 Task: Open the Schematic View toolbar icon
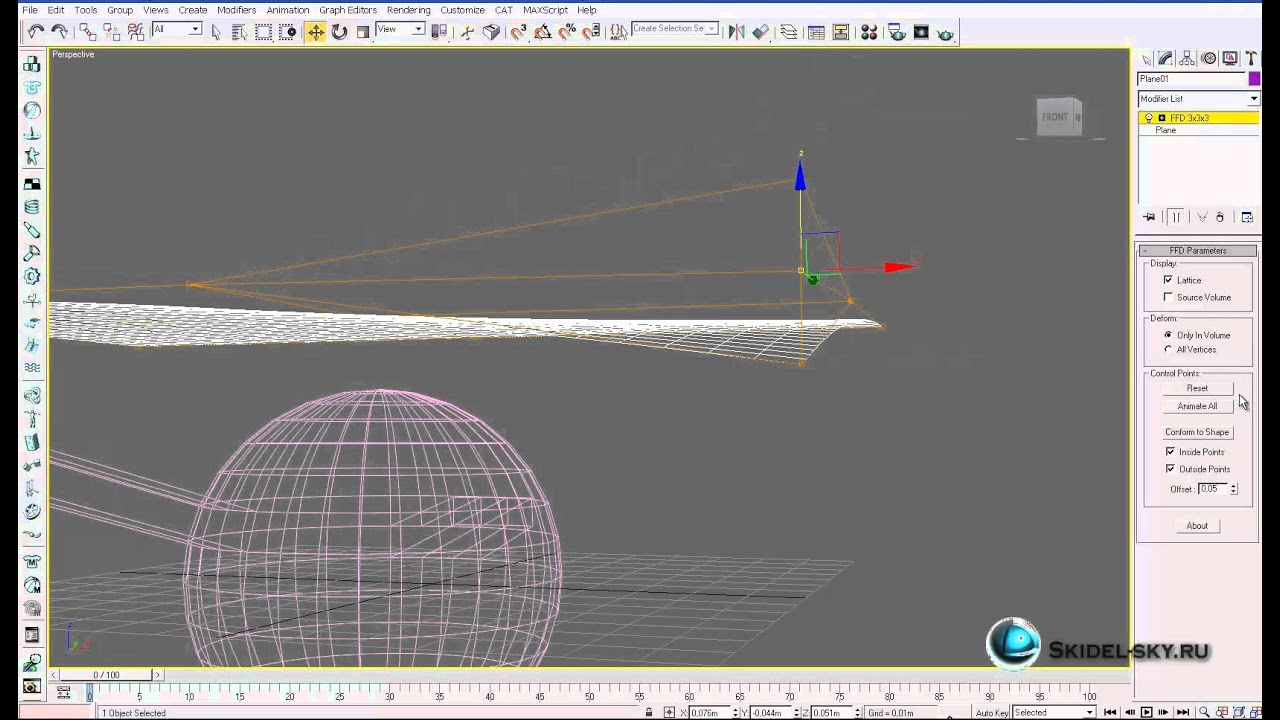pos(841,32)
